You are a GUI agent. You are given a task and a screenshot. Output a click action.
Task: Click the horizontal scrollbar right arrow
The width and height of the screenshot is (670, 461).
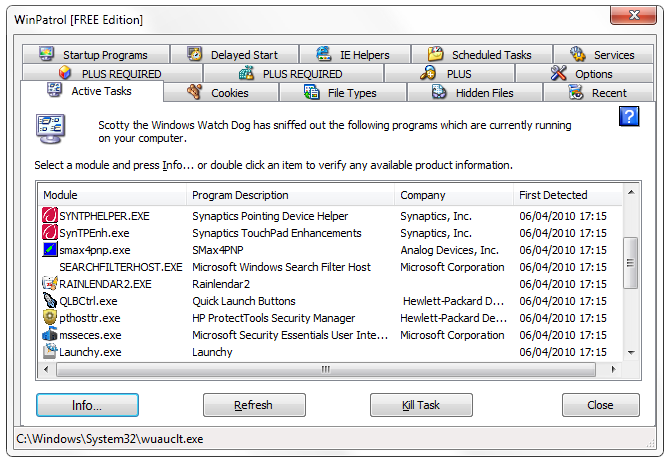click(x=614, y=369)
